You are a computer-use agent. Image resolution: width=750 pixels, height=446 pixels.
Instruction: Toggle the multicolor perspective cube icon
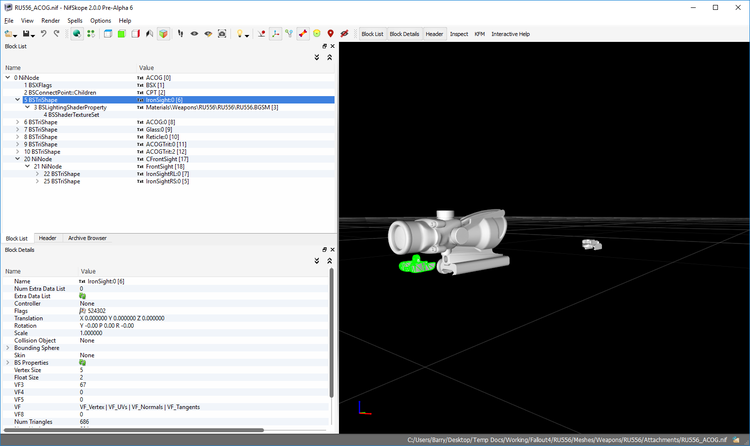tap(164, 34)
